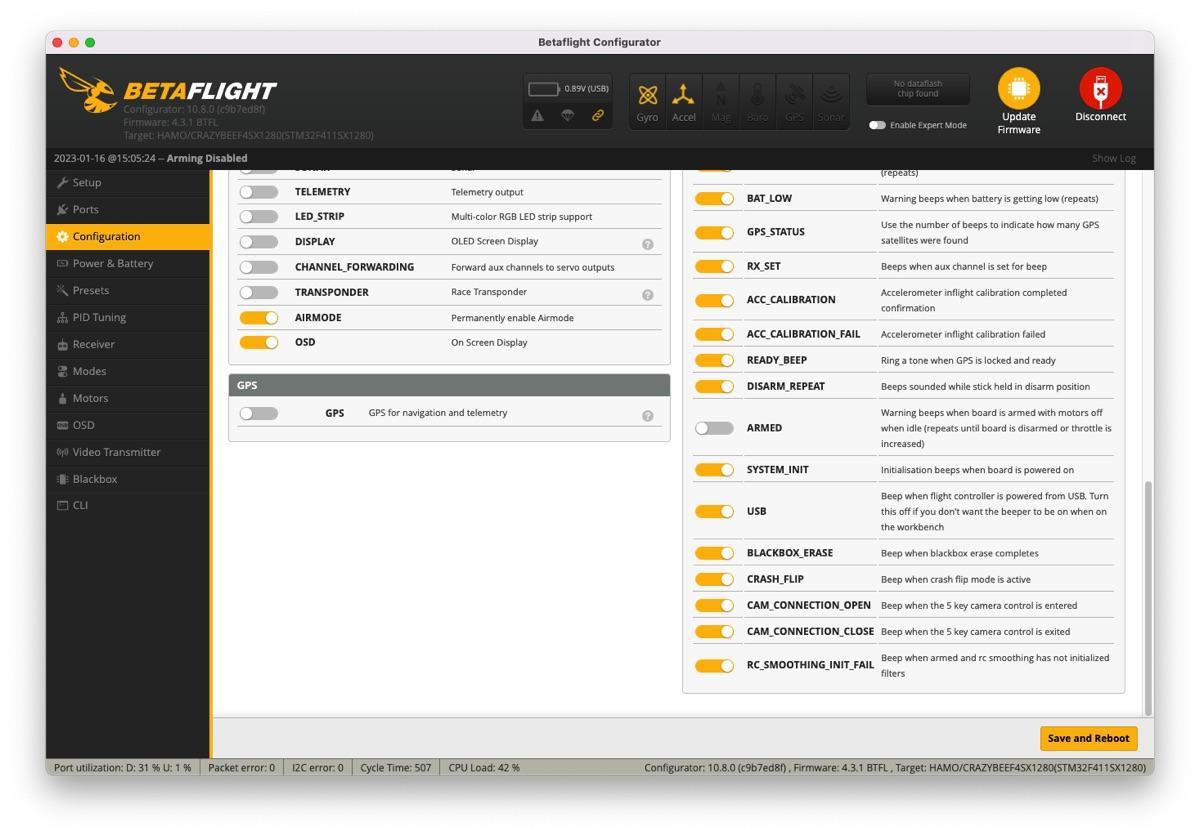This screenshot has width=1200, height=836.
Task: Select the Configuration tab
Action: tap(128, 237)
